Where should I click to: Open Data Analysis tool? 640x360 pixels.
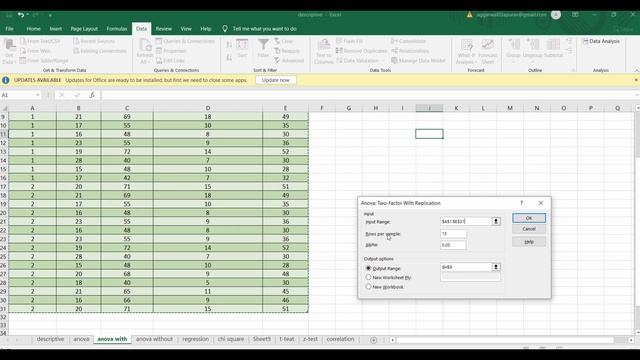pyautogui.click(x=601, y=41)
